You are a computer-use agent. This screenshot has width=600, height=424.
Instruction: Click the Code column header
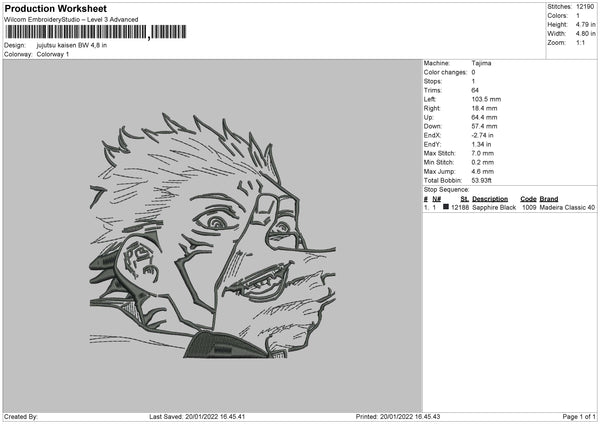click(528, 199)
